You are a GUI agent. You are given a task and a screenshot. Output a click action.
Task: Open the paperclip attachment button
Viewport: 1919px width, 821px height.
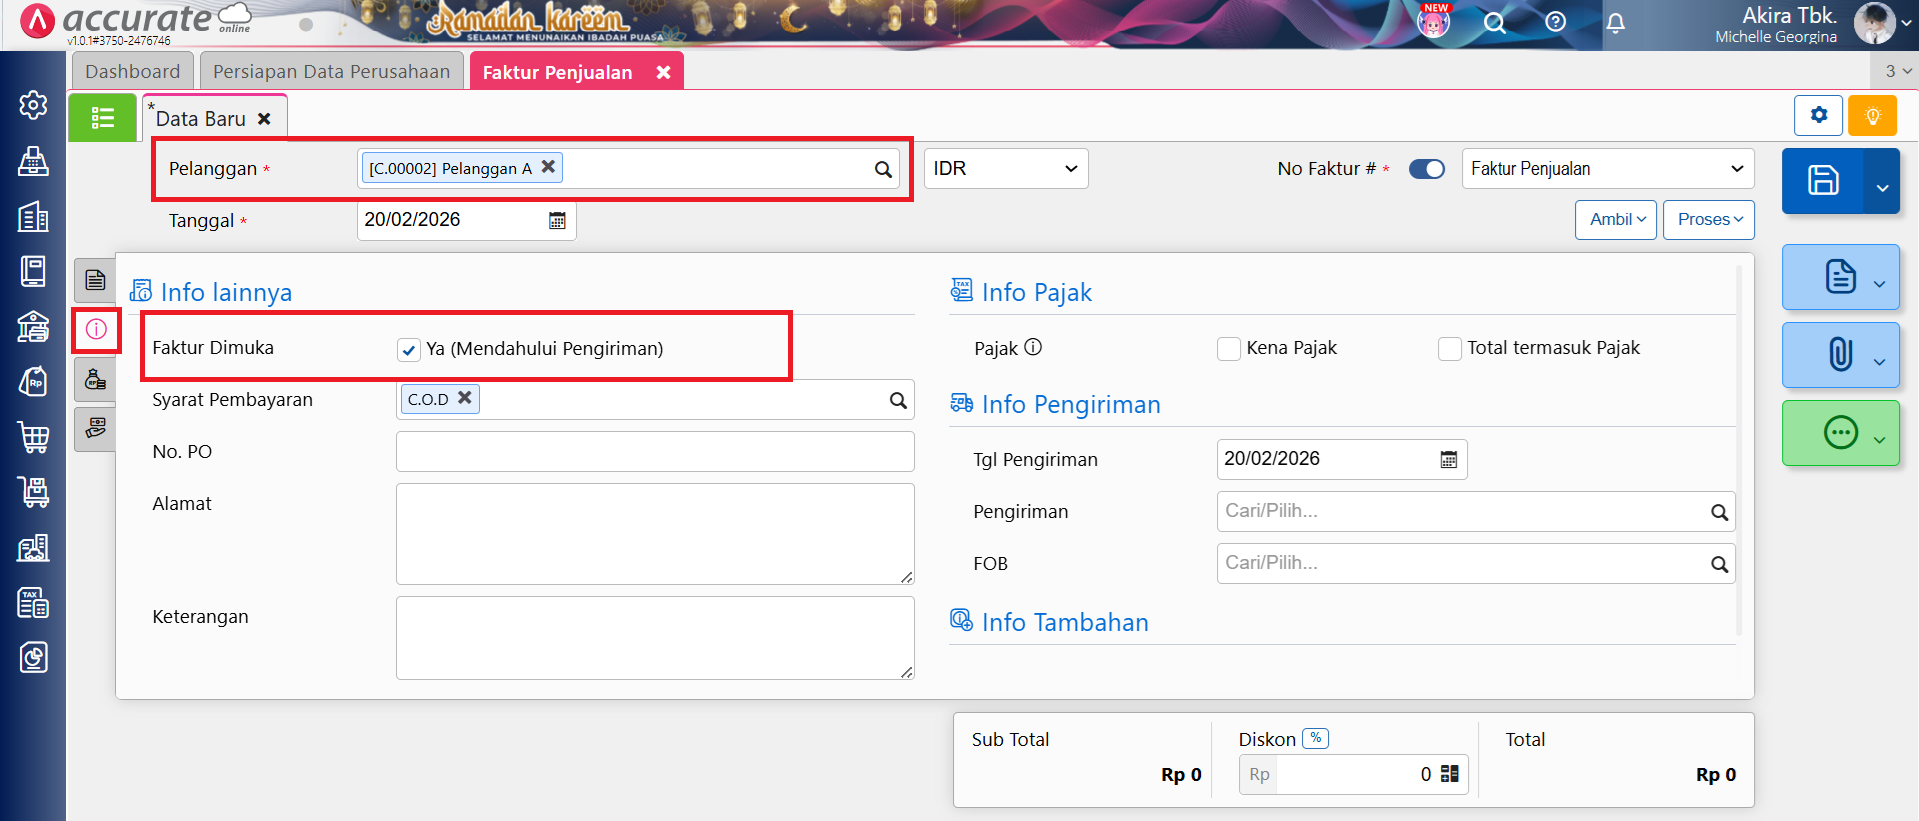tap(1839, 355)
